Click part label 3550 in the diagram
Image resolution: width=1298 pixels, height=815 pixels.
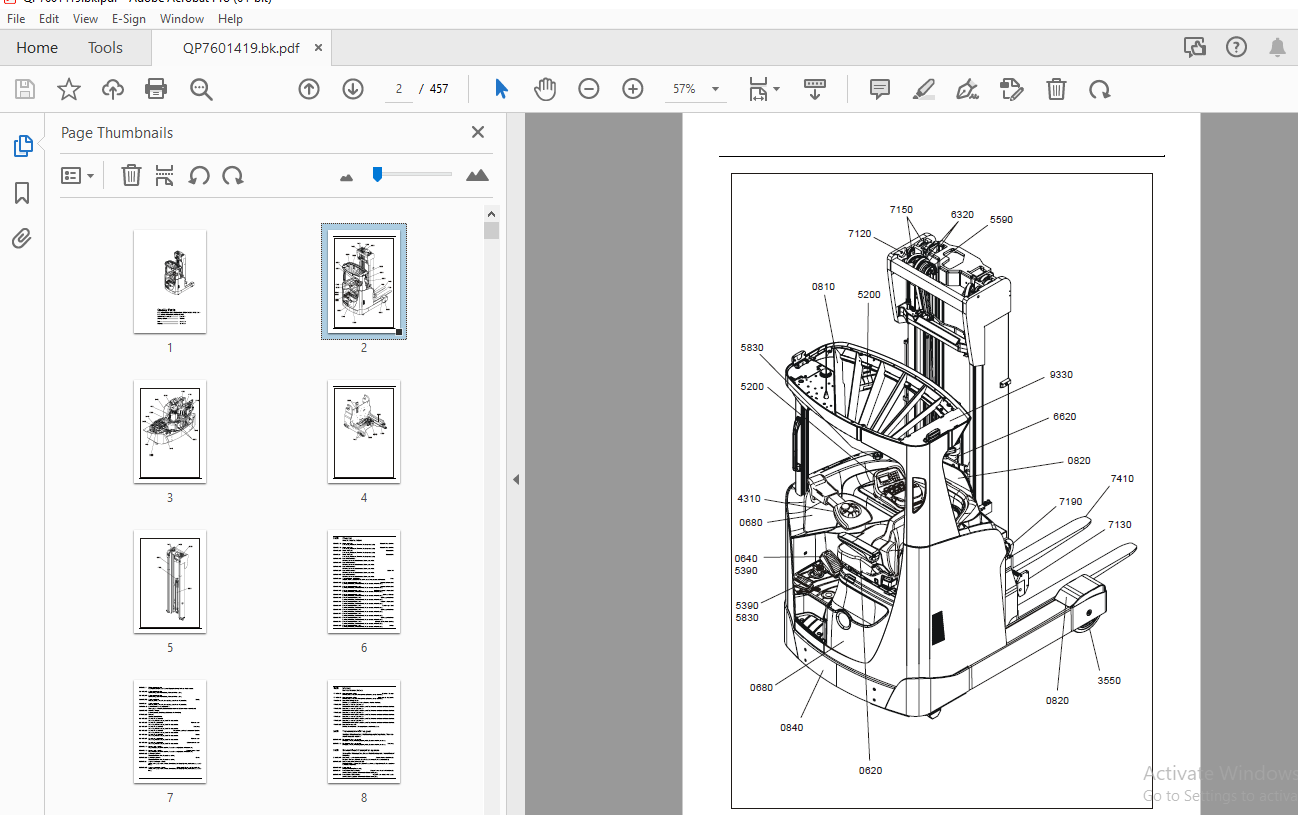pyautogui.click(x=1109, y=681)
